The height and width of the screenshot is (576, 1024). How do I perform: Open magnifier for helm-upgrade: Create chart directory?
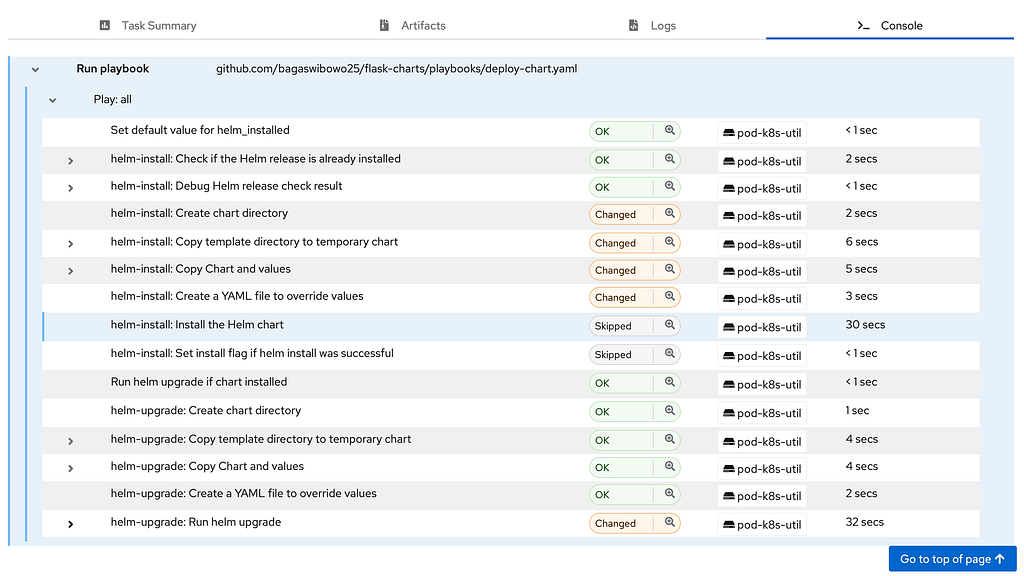coord(669,411)
